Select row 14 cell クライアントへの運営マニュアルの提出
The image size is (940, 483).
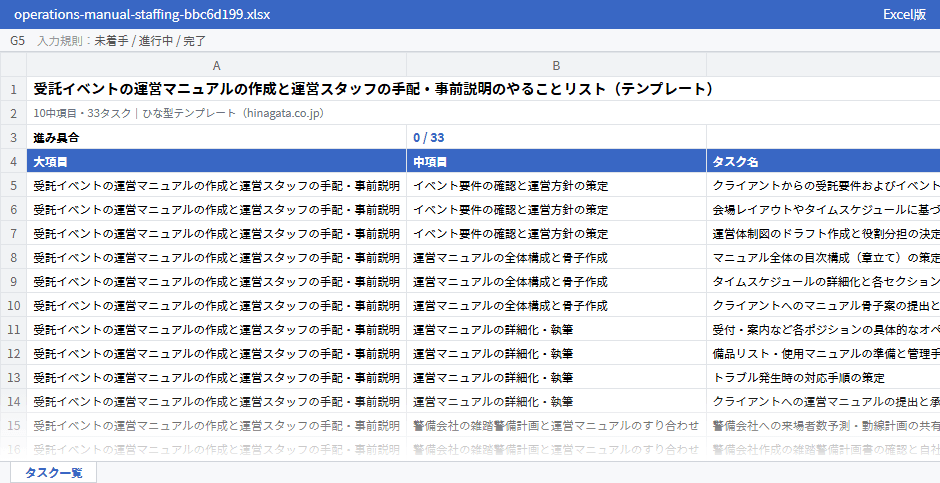click(823, 401)
